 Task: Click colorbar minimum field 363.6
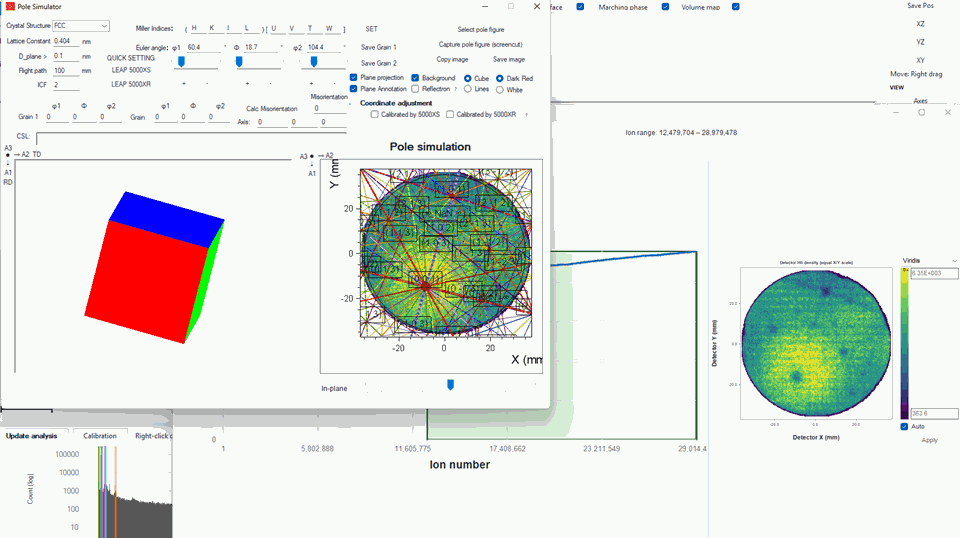(934, 414)
